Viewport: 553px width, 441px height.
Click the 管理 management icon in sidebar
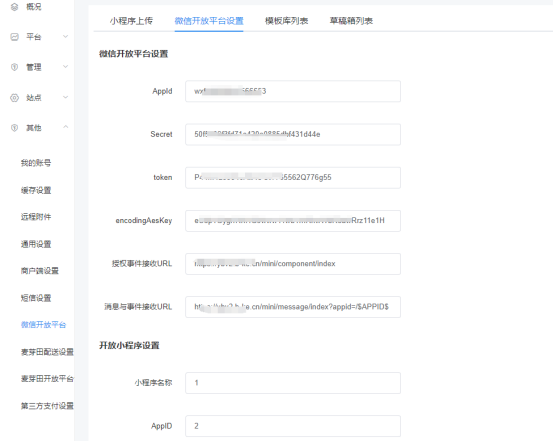pos(14,67)
